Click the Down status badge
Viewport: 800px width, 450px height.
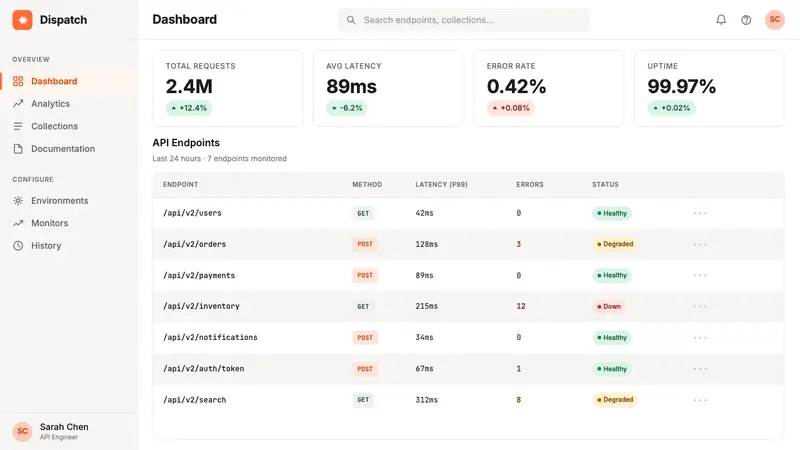tap(609, 307)
